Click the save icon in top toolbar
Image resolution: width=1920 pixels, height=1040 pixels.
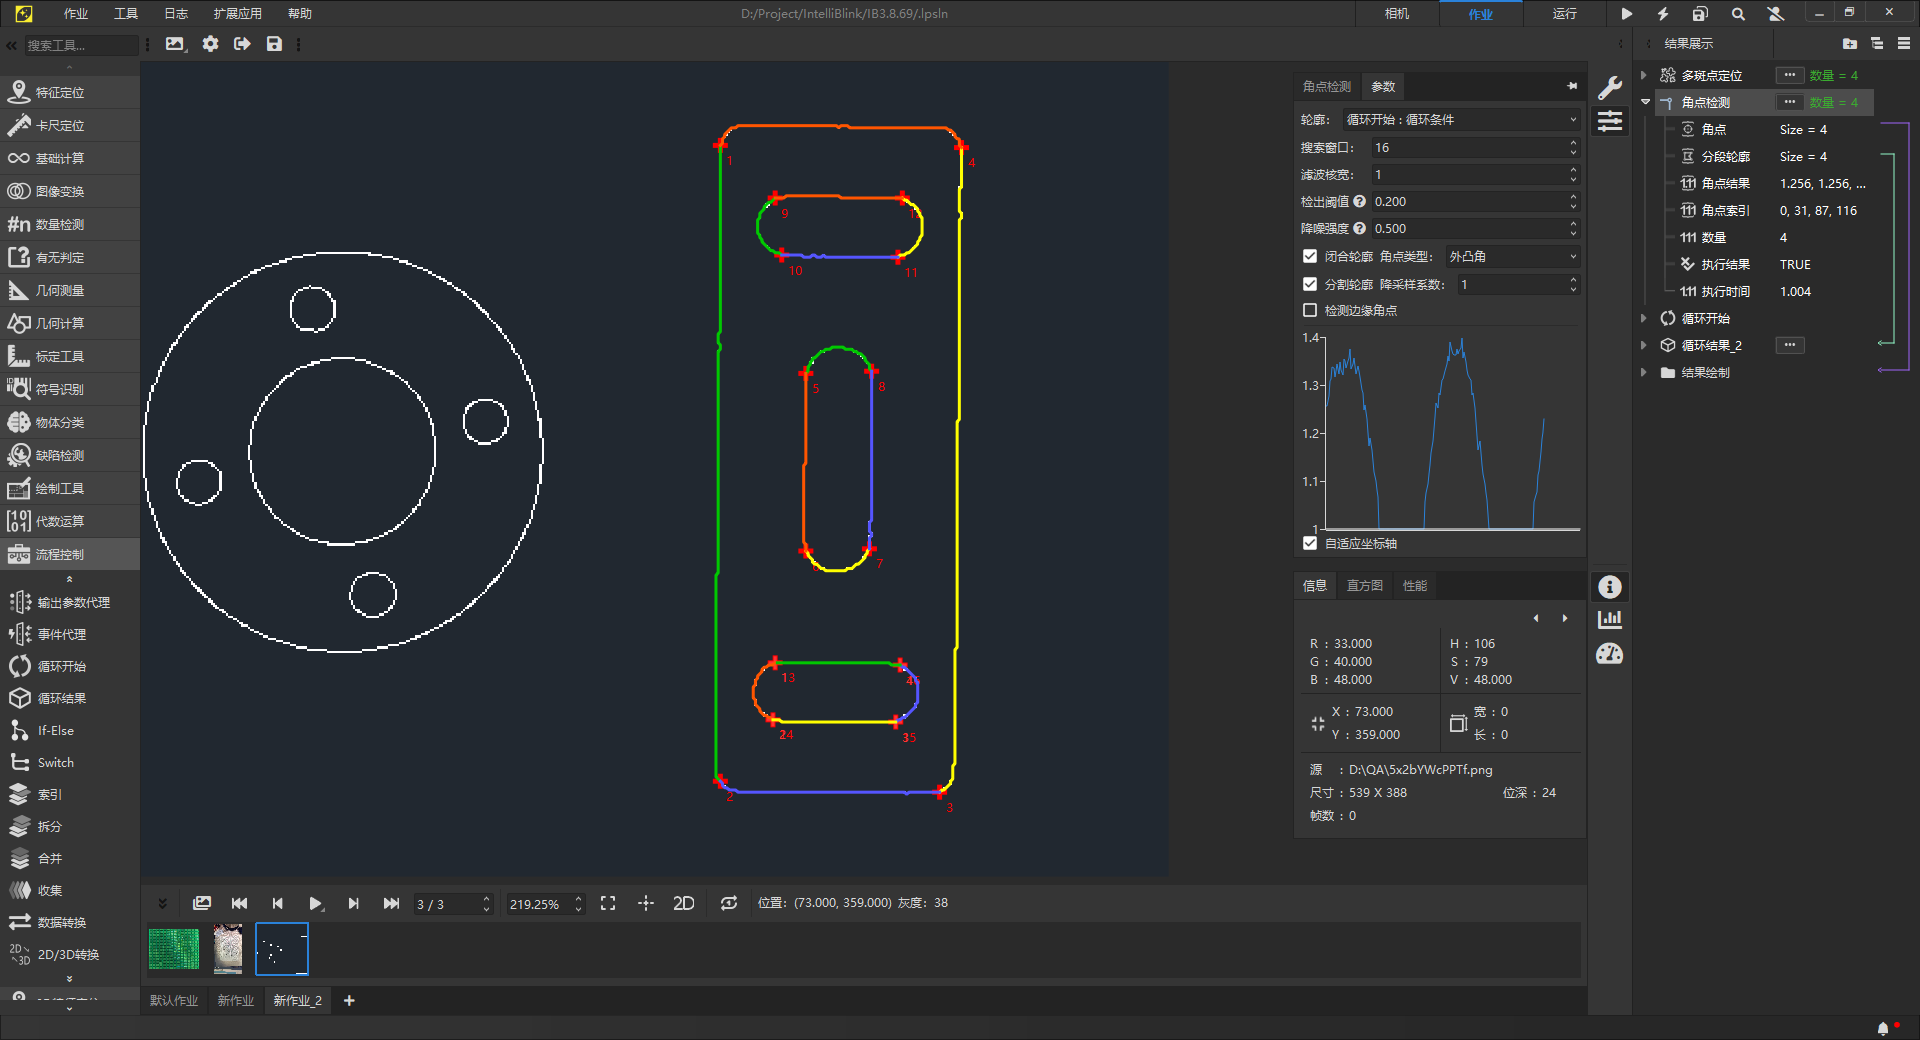click(x=274, y=44)
